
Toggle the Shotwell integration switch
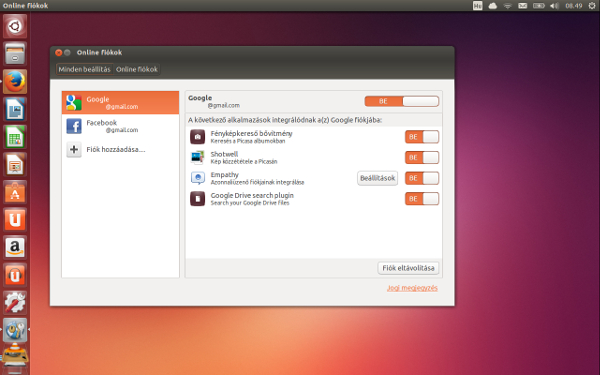coord(422,157)
